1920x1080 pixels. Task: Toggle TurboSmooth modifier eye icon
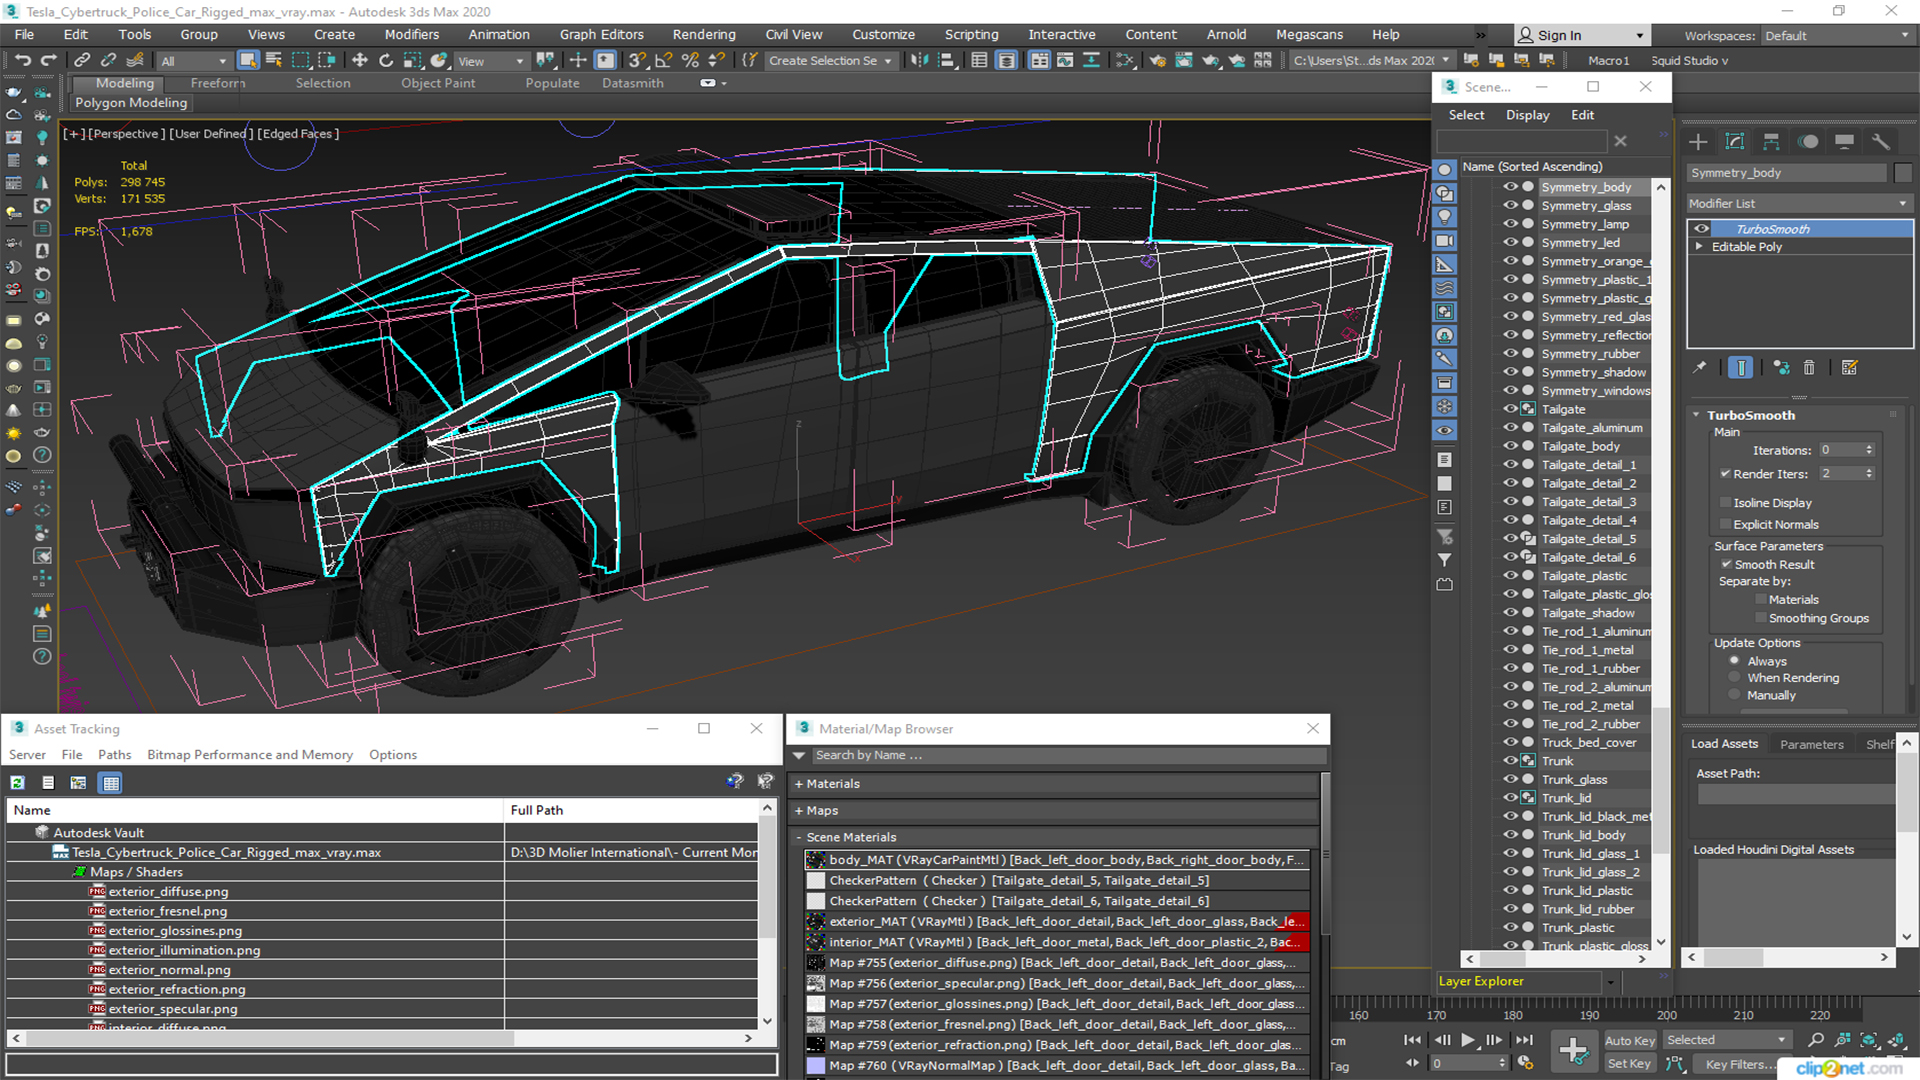tap(1701, 229)
